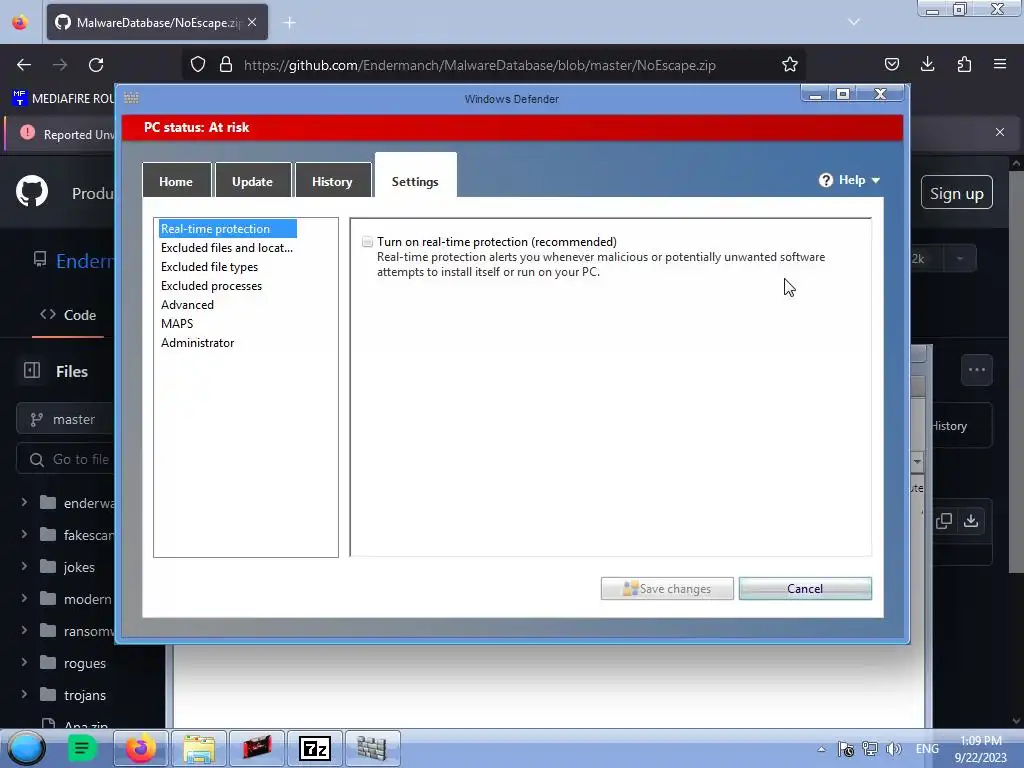Viewport: 1024px width, 768px height.
Task: Open a new Firefox tab
Action: click(x=289, y=23)
